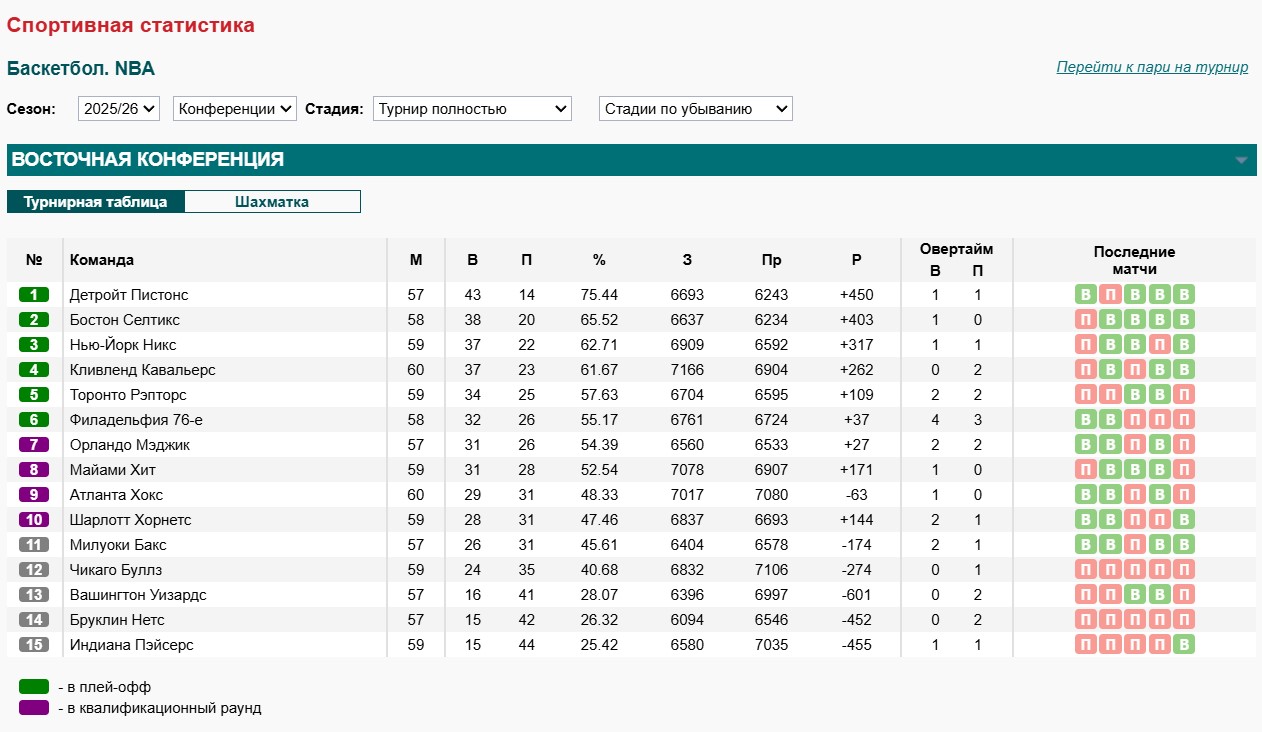This screenshot has width=1262, height=732.
Task: Open the Стадии по убыванию sort dropdown
Action: tap(695, 109)
